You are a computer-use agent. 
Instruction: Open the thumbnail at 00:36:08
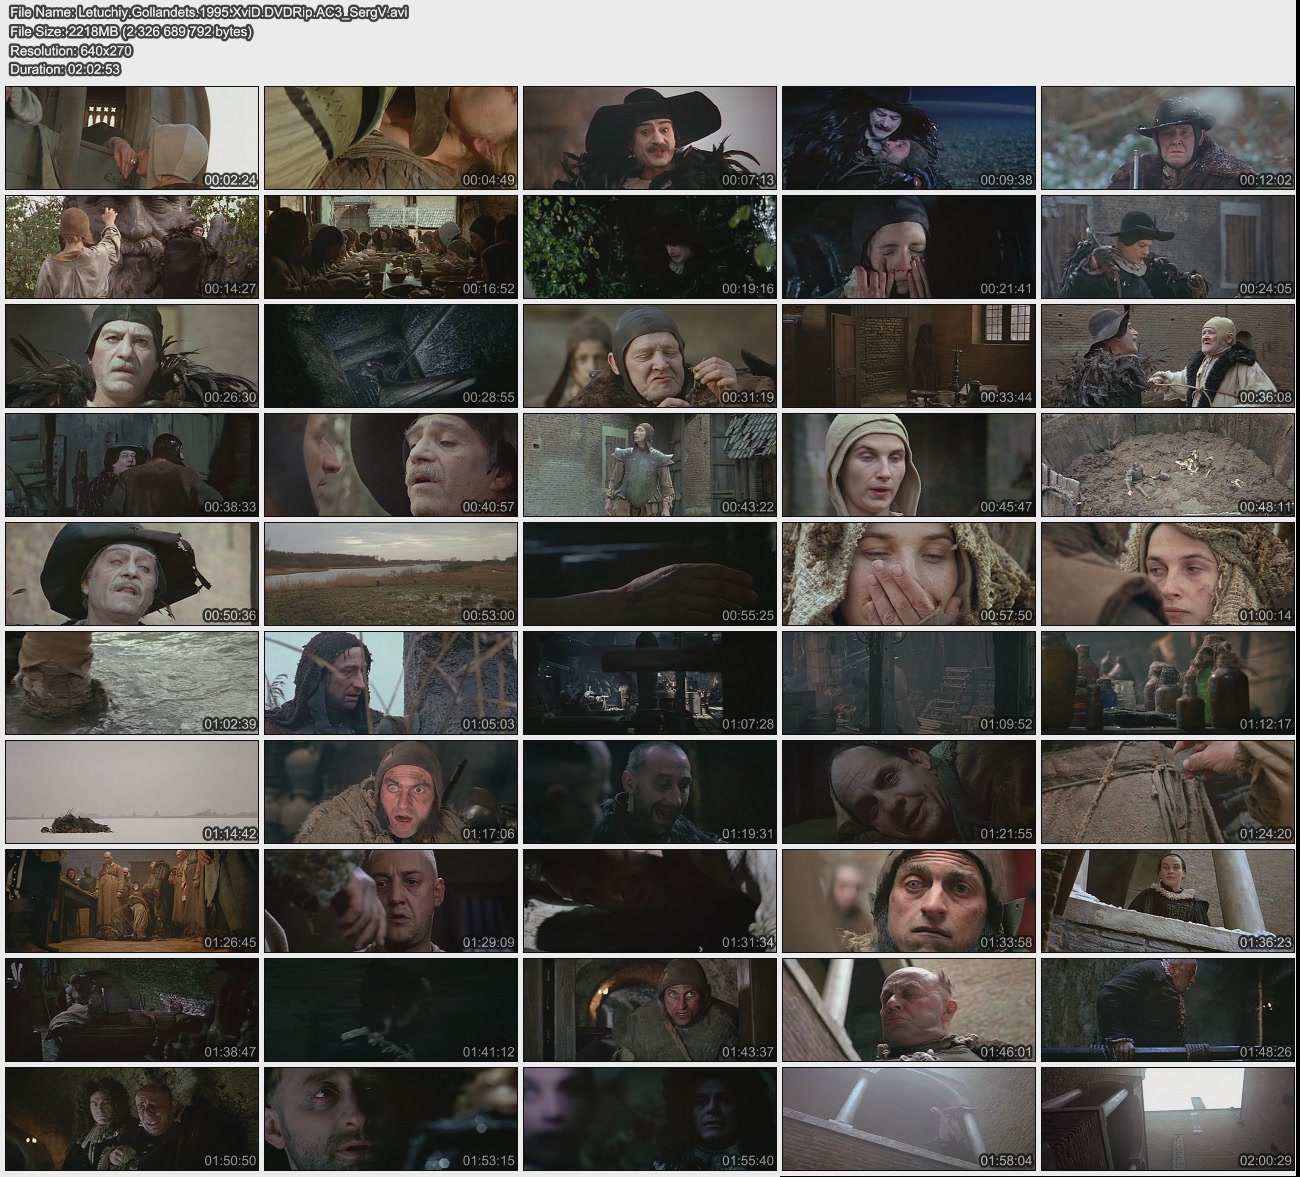1167,356
